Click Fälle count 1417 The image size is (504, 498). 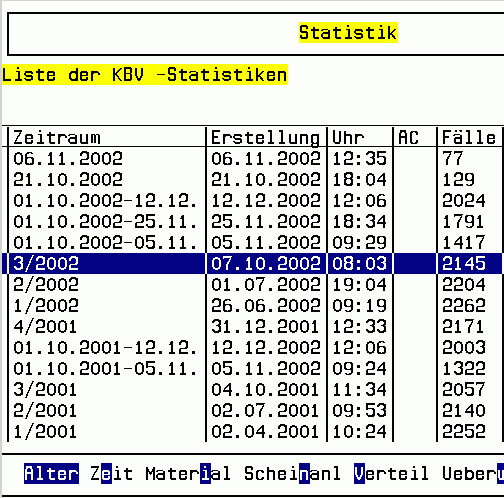point(464,242)
